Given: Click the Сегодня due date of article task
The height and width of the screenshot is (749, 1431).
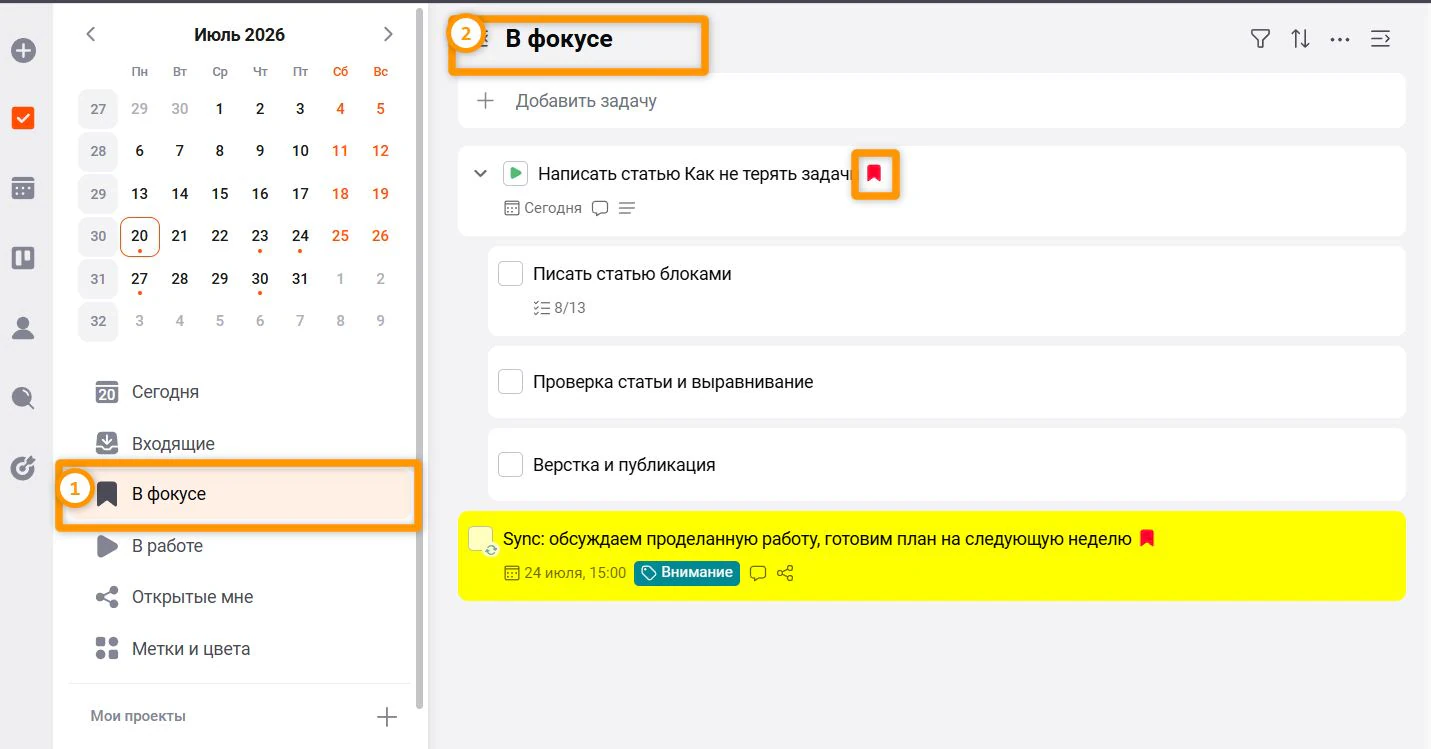Looking at the screenshot, I should tap(543, 208).
